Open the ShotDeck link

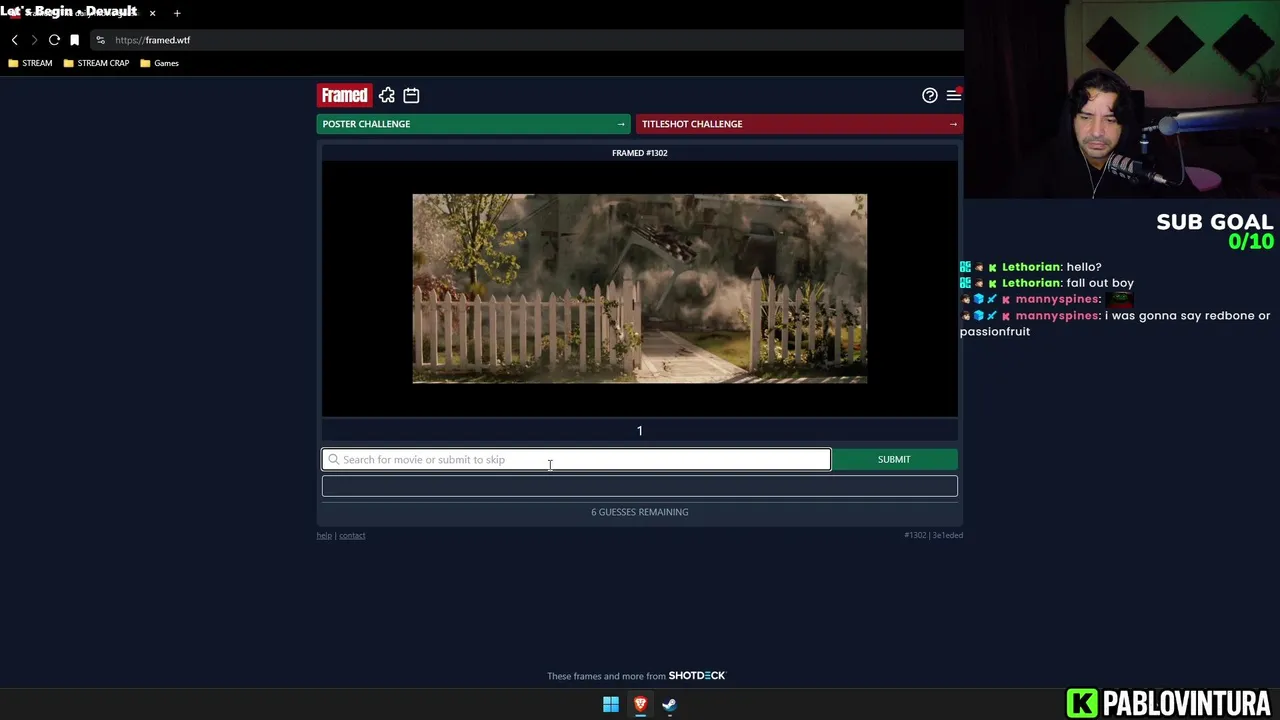coord(697,676)
